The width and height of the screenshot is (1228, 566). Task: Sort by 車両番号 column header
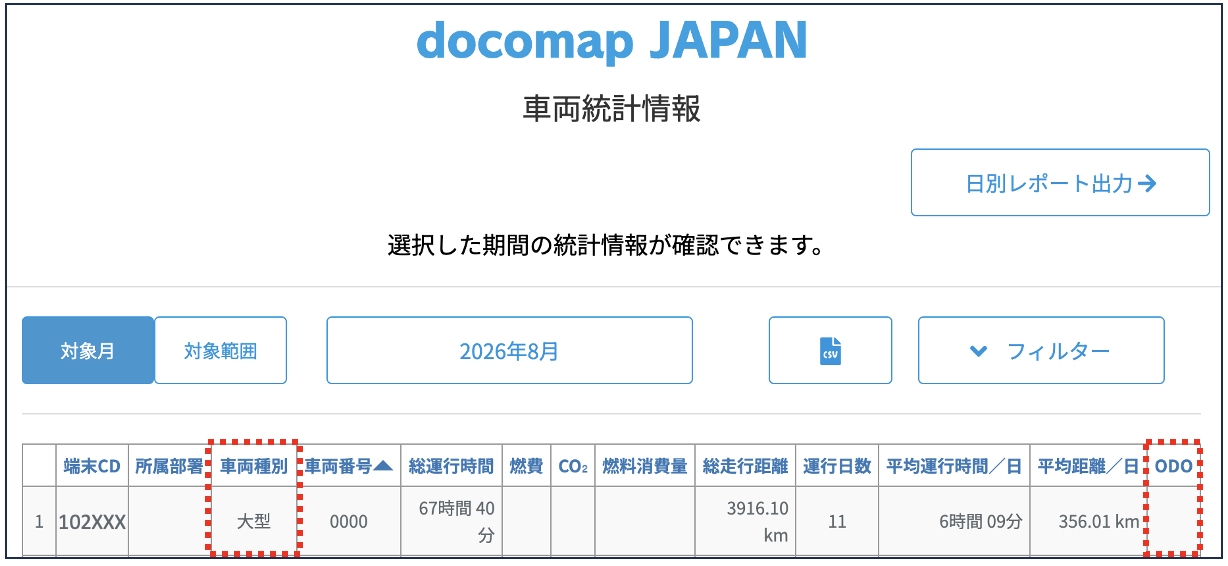coord(349,466)
